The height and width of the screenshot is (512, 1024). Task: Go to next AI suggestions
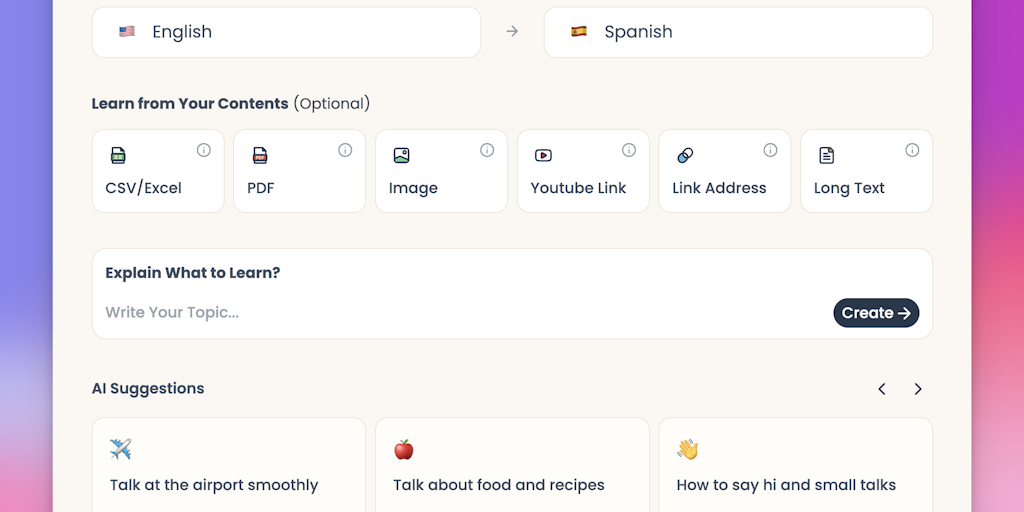(918, 389)
